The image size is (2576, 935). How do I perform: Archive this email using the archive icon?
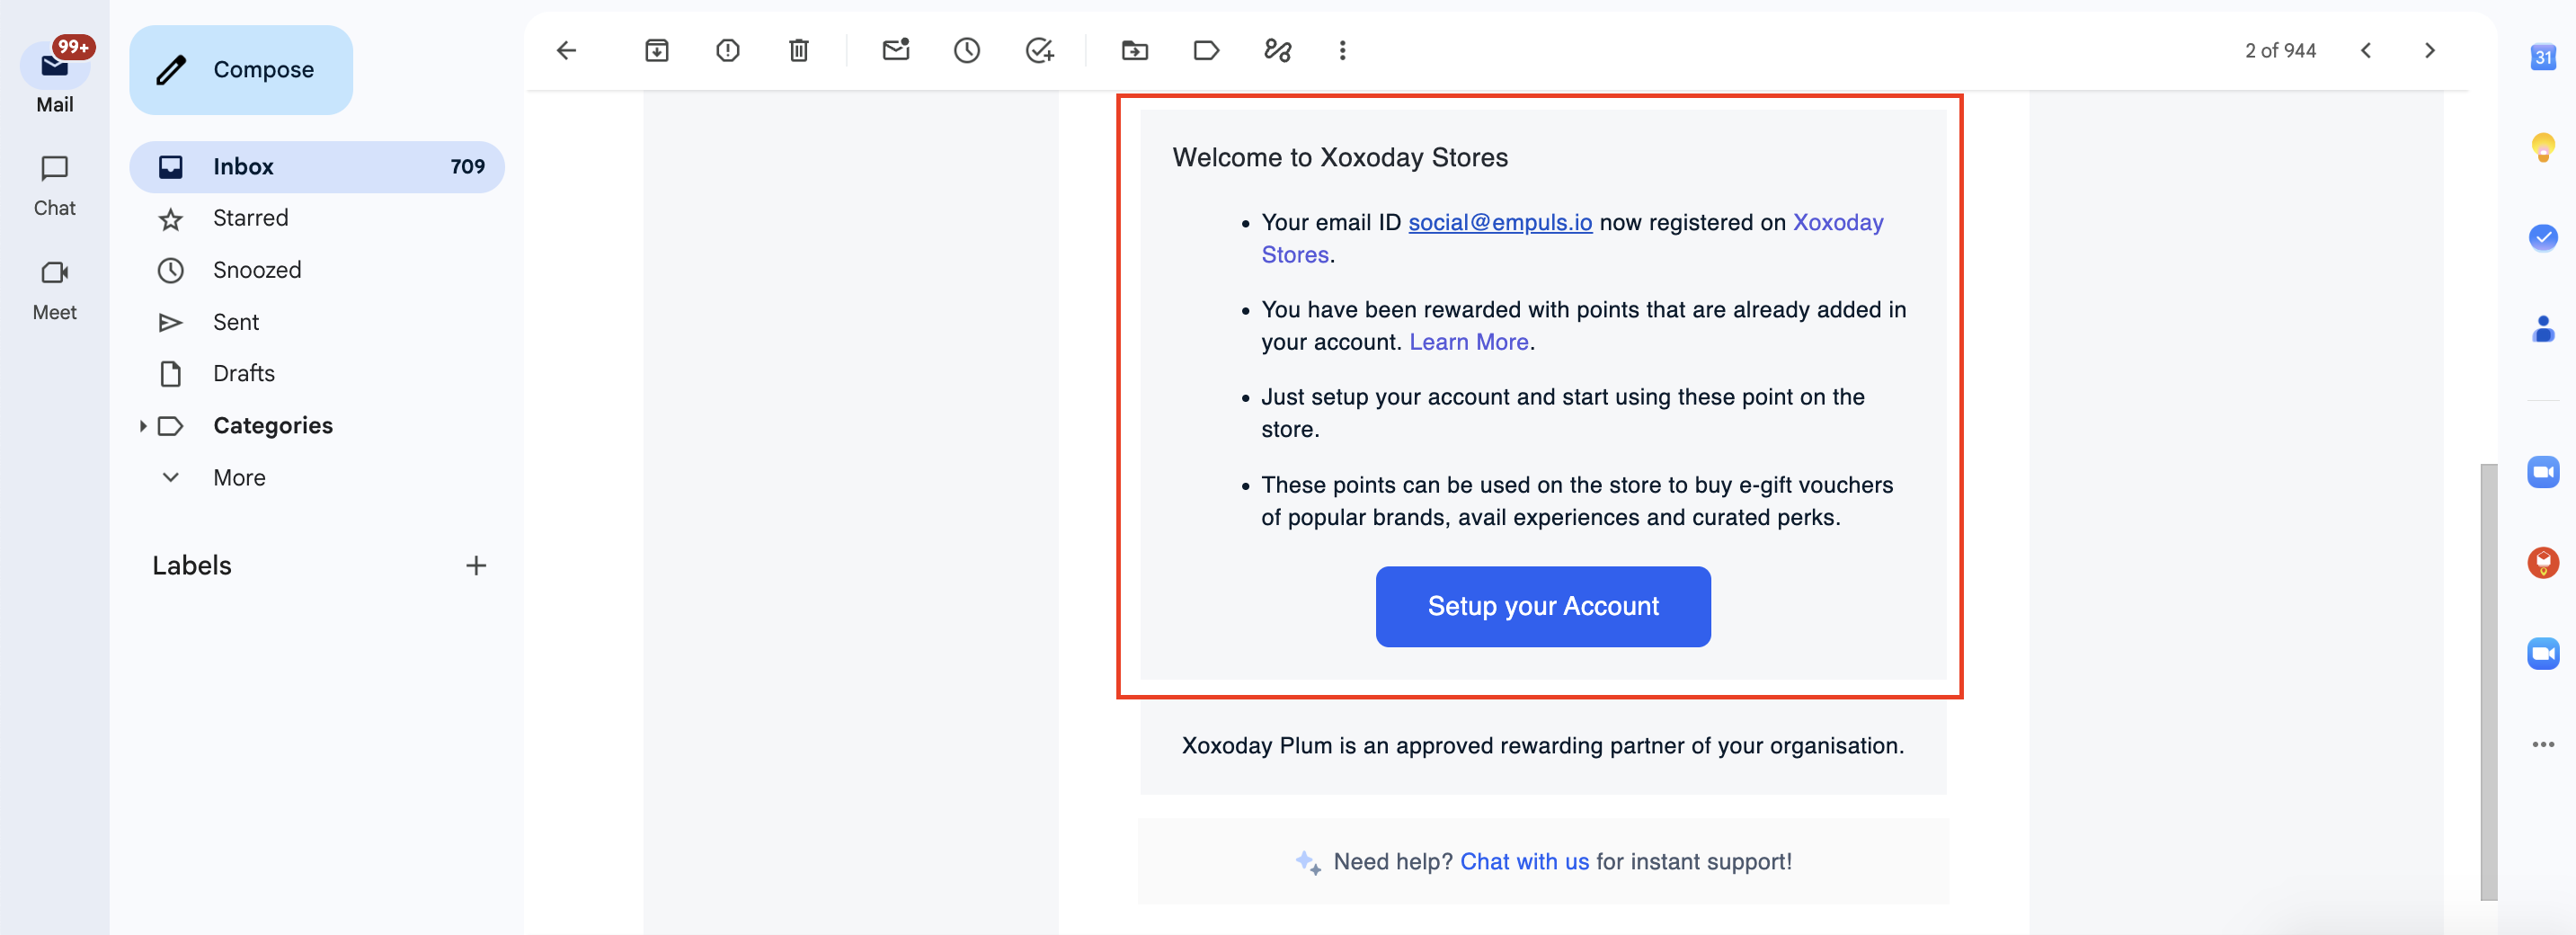656,50
